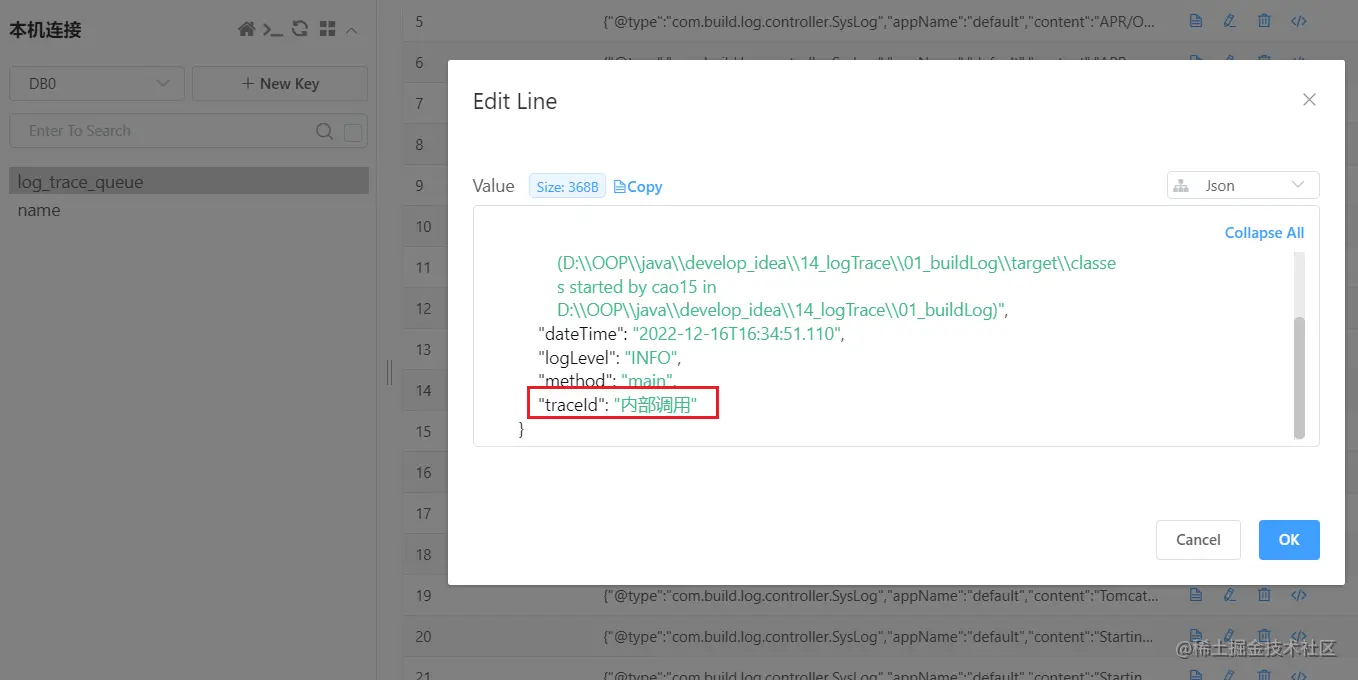Click the sidebar resize handle
This screenshot has width=1358, height=680.
[x=389, y=372]
